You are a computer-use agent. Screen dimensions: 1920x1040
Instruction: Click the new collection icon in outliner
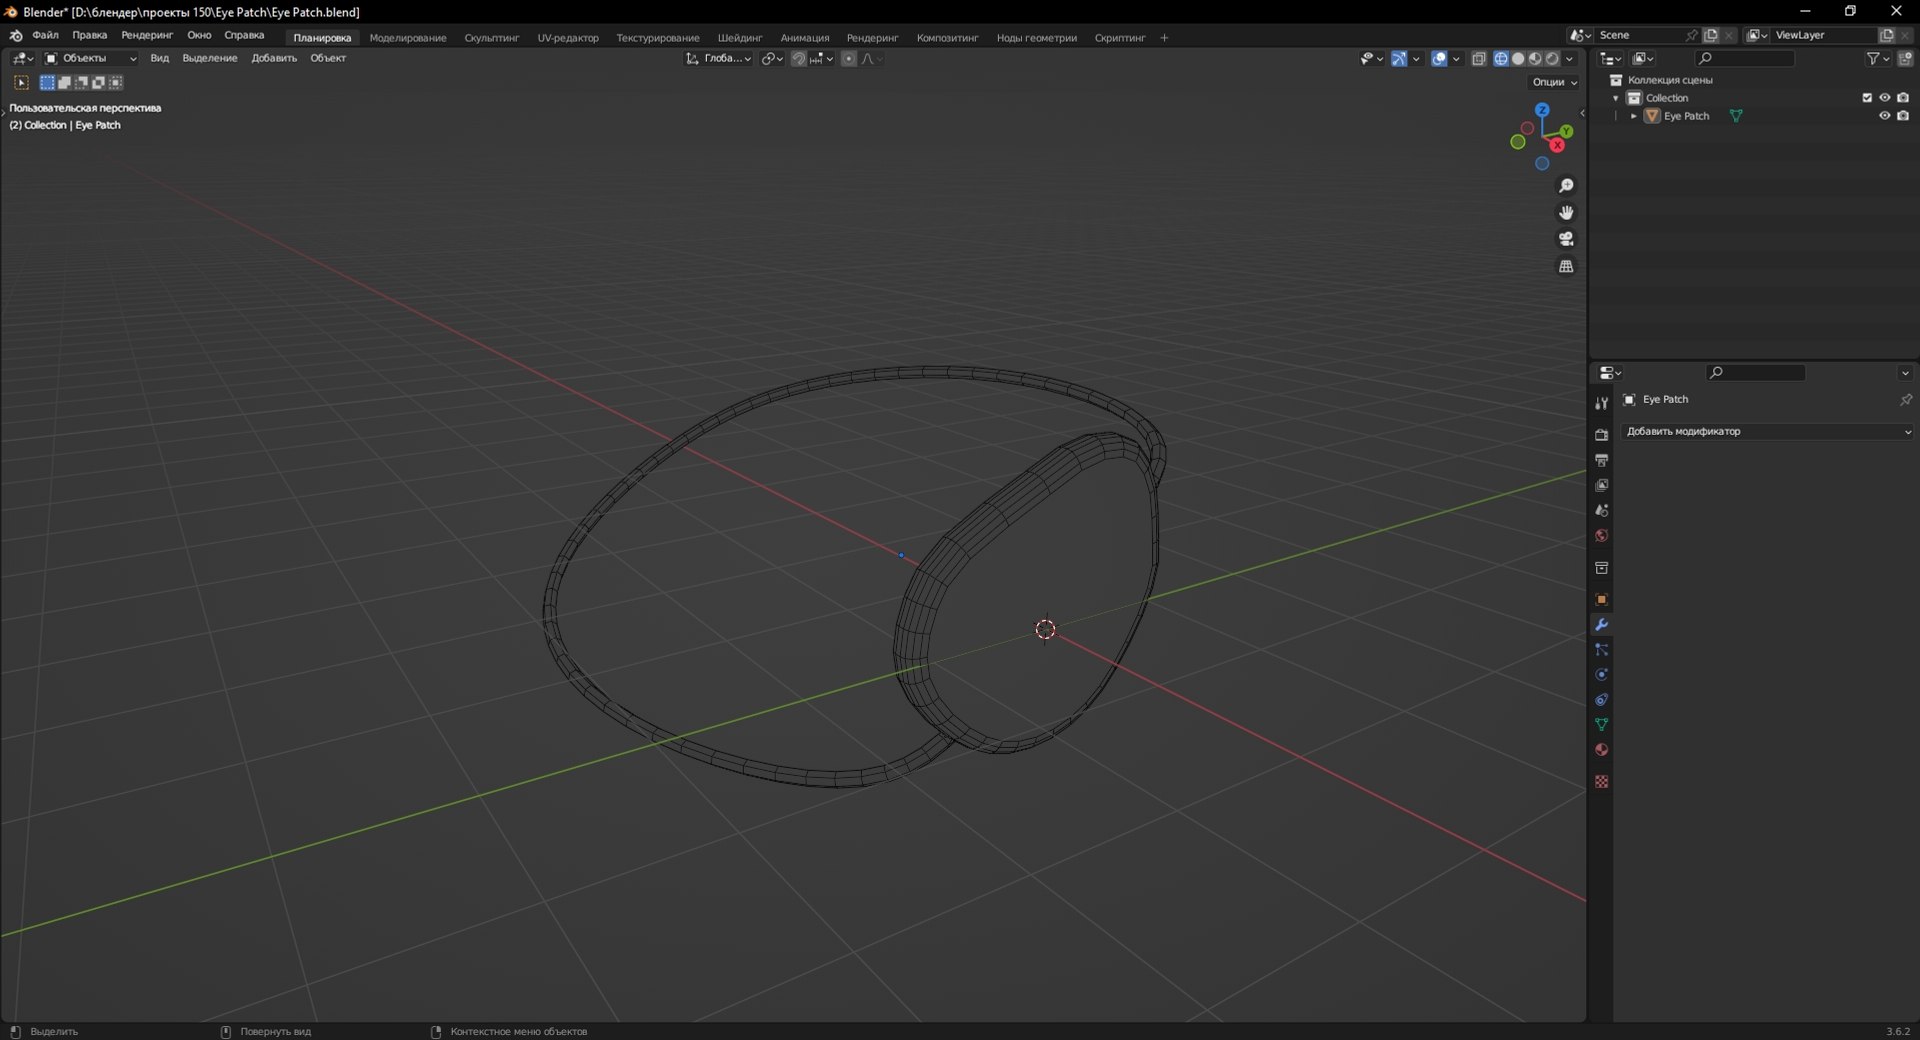point(1906,59)
